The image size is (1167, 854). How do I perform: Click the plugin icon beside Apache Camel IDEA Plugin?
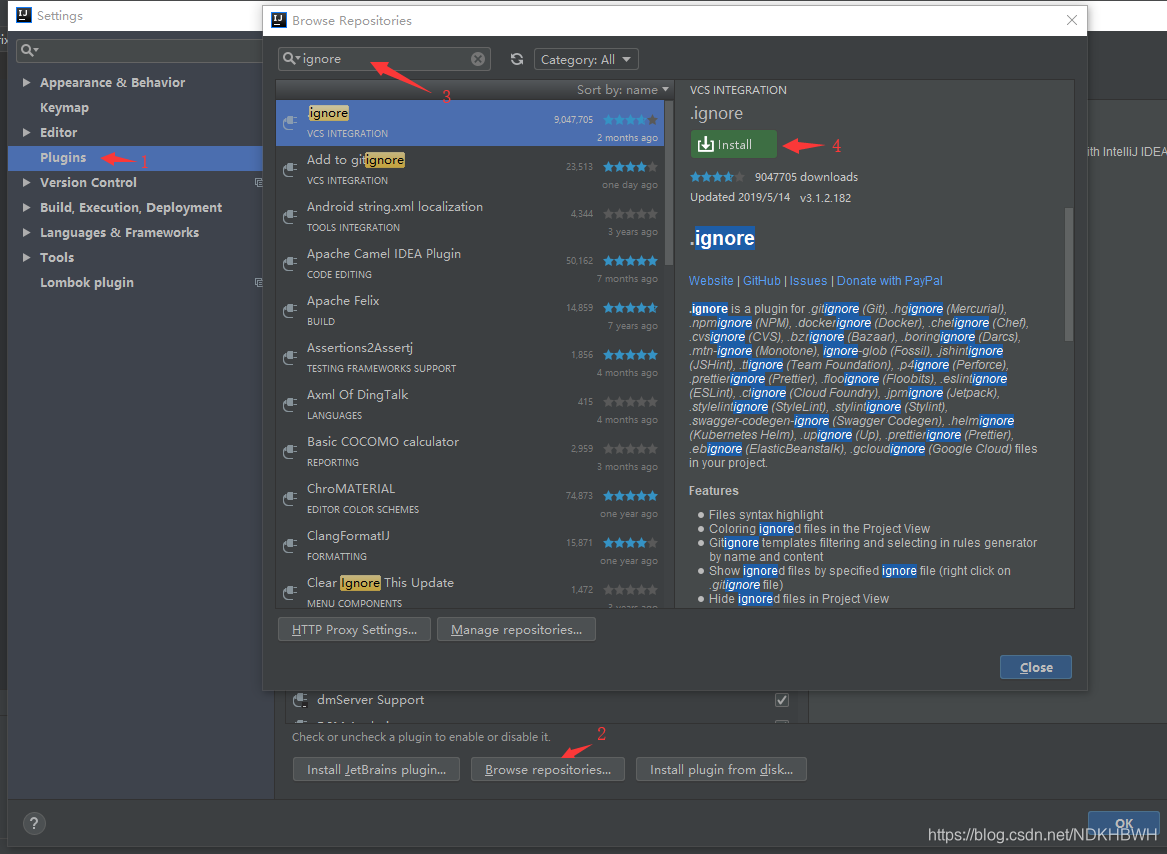pyautogui.click(x=290, y=264)
